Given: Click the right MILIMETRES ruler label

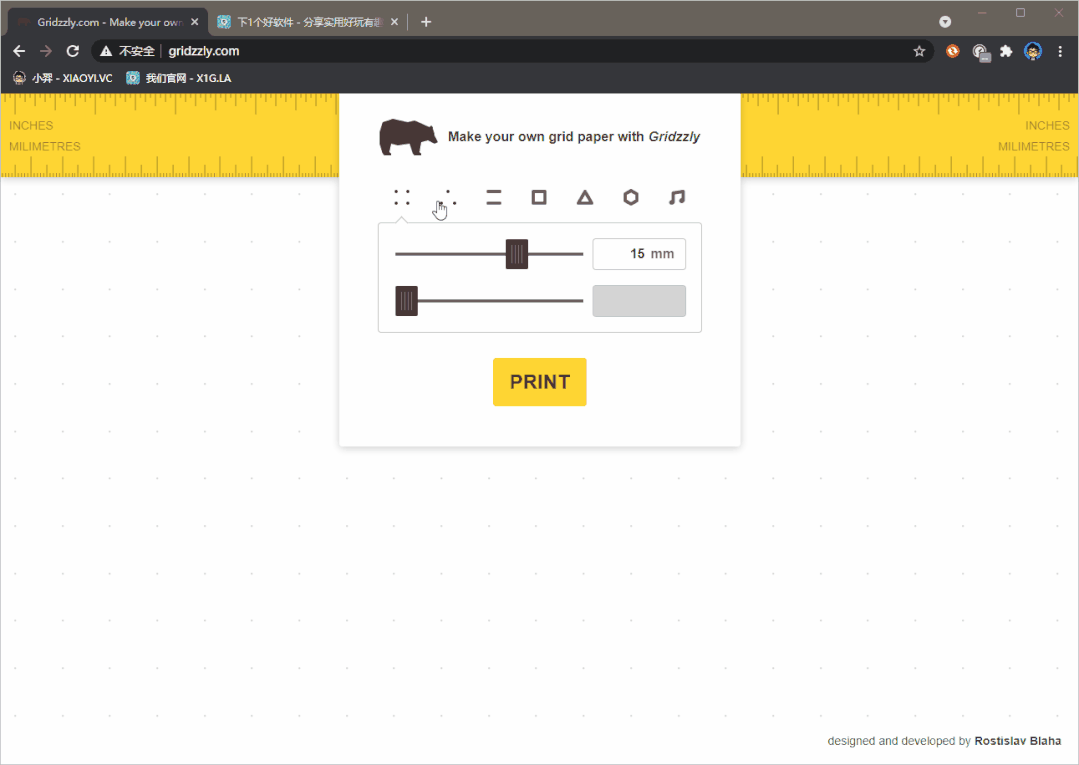Looking at the screenshot, I should point(1034,147).
